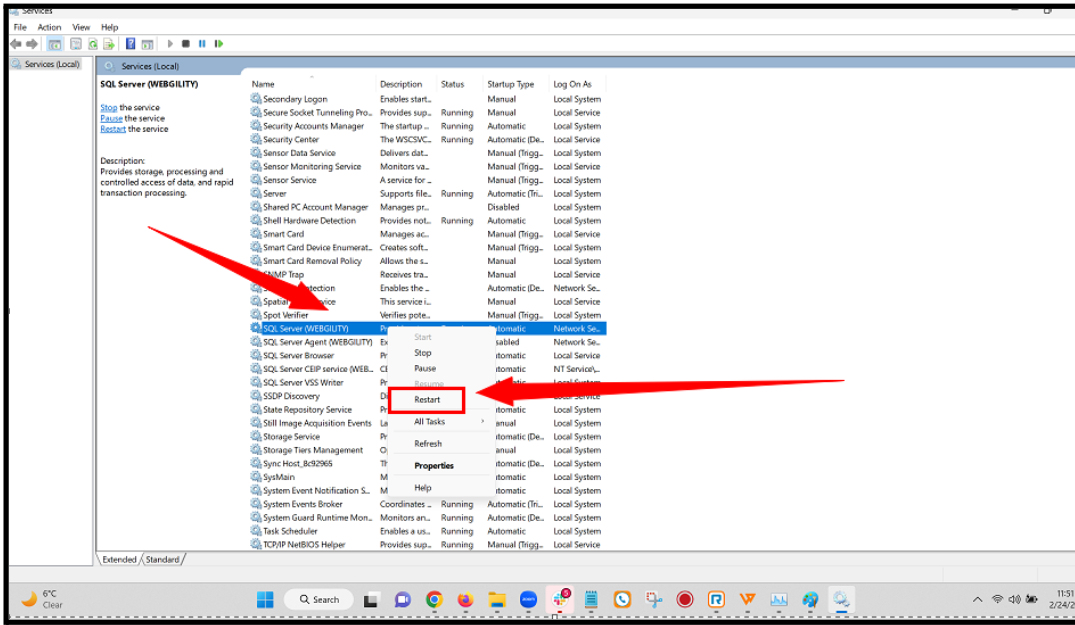Open File Explorer from the taskbar
The height and width of the screenshot is (625, 1075).
tap(497, 600)
